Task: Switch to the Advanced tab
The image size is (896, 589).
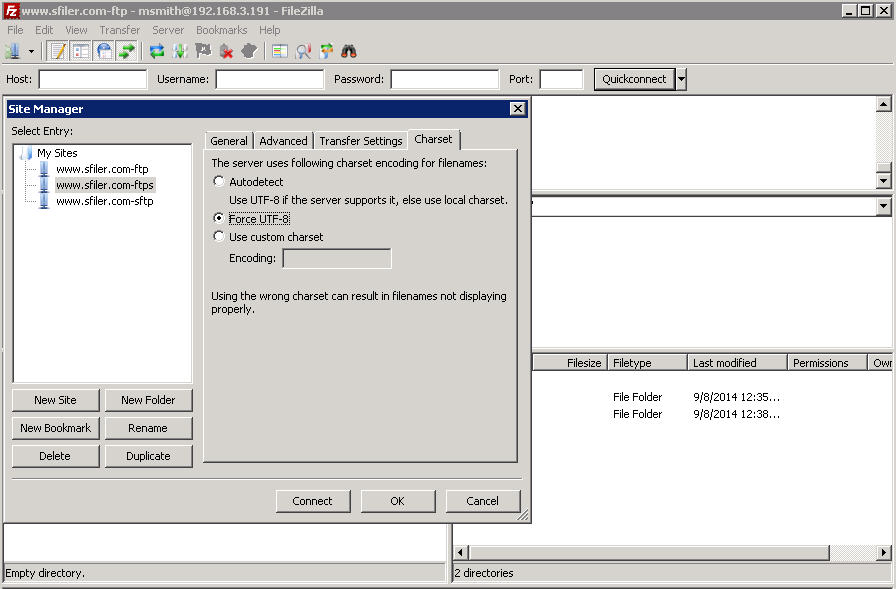Action: click(283, 141)
